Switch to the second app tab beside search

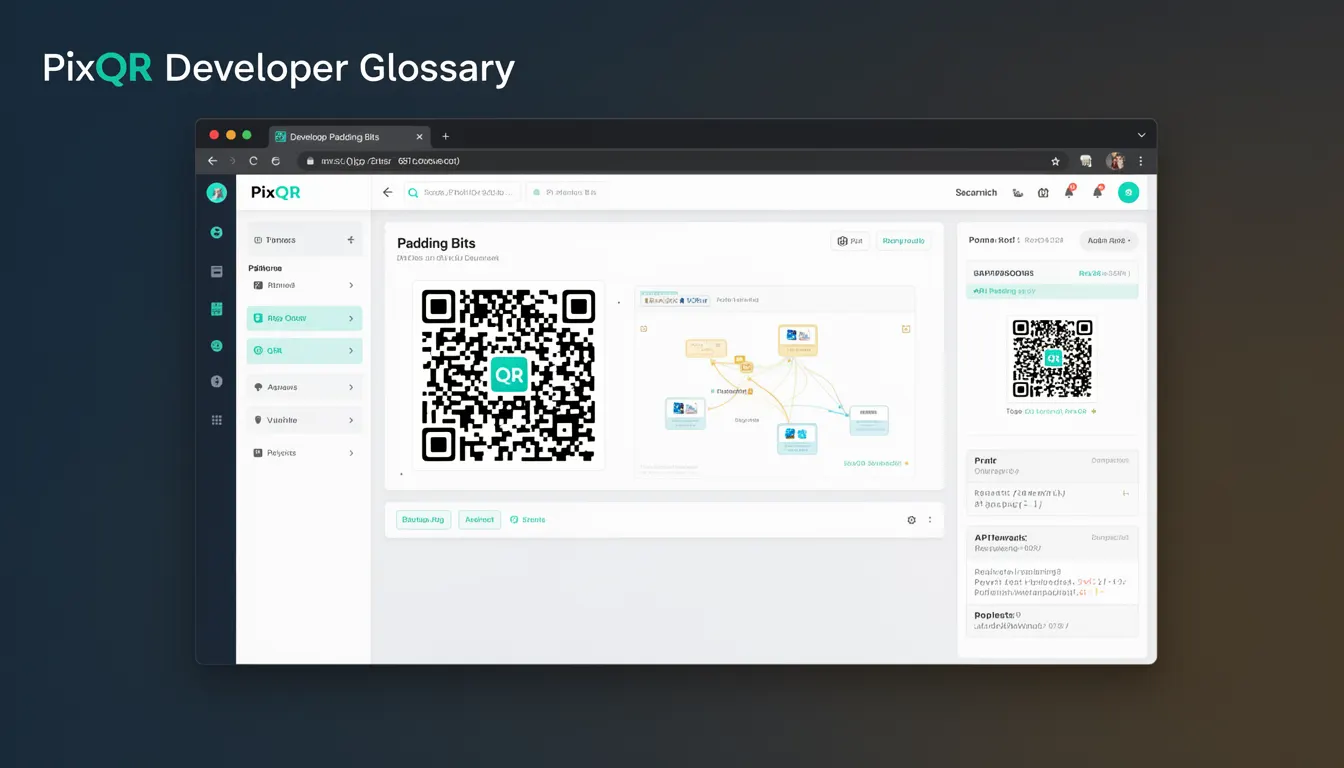566,192
